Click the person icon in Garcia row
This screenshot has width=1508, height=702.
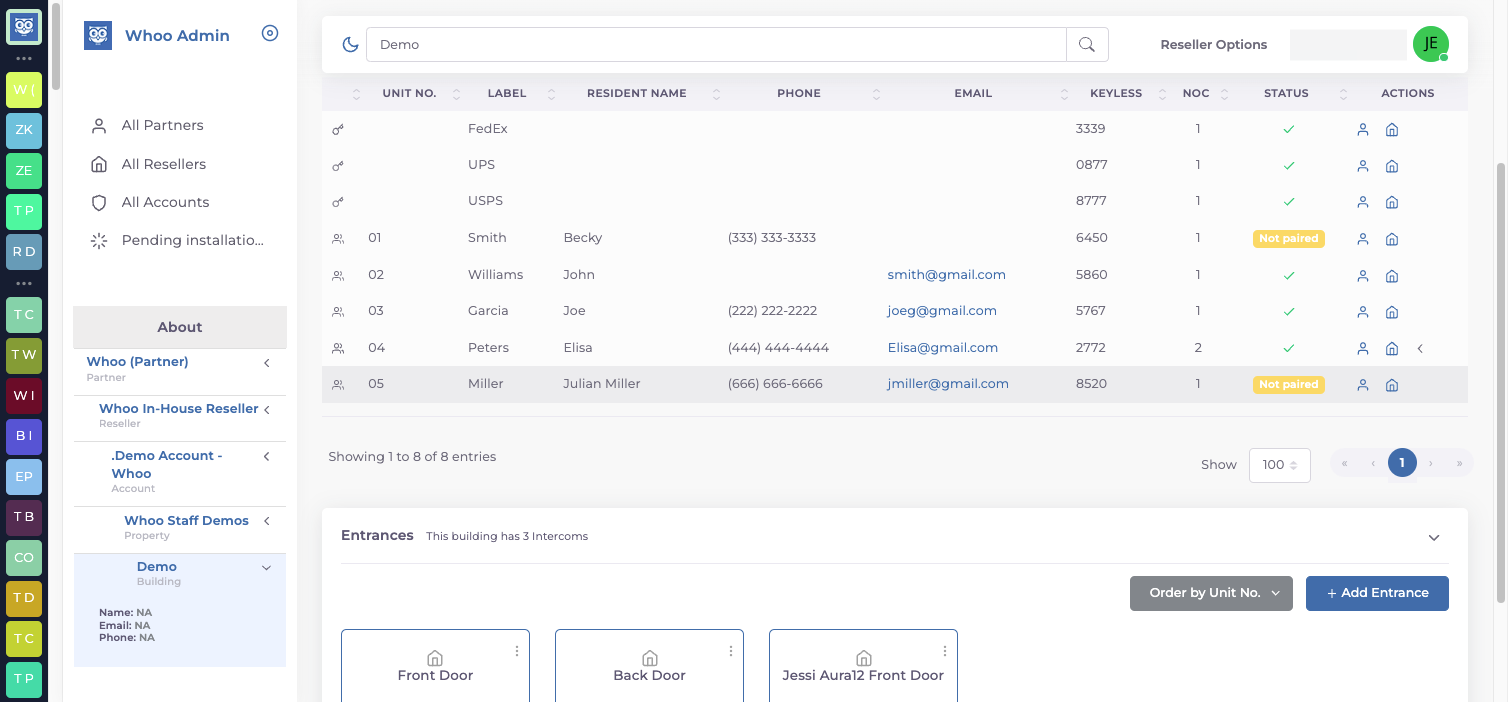1362,312
